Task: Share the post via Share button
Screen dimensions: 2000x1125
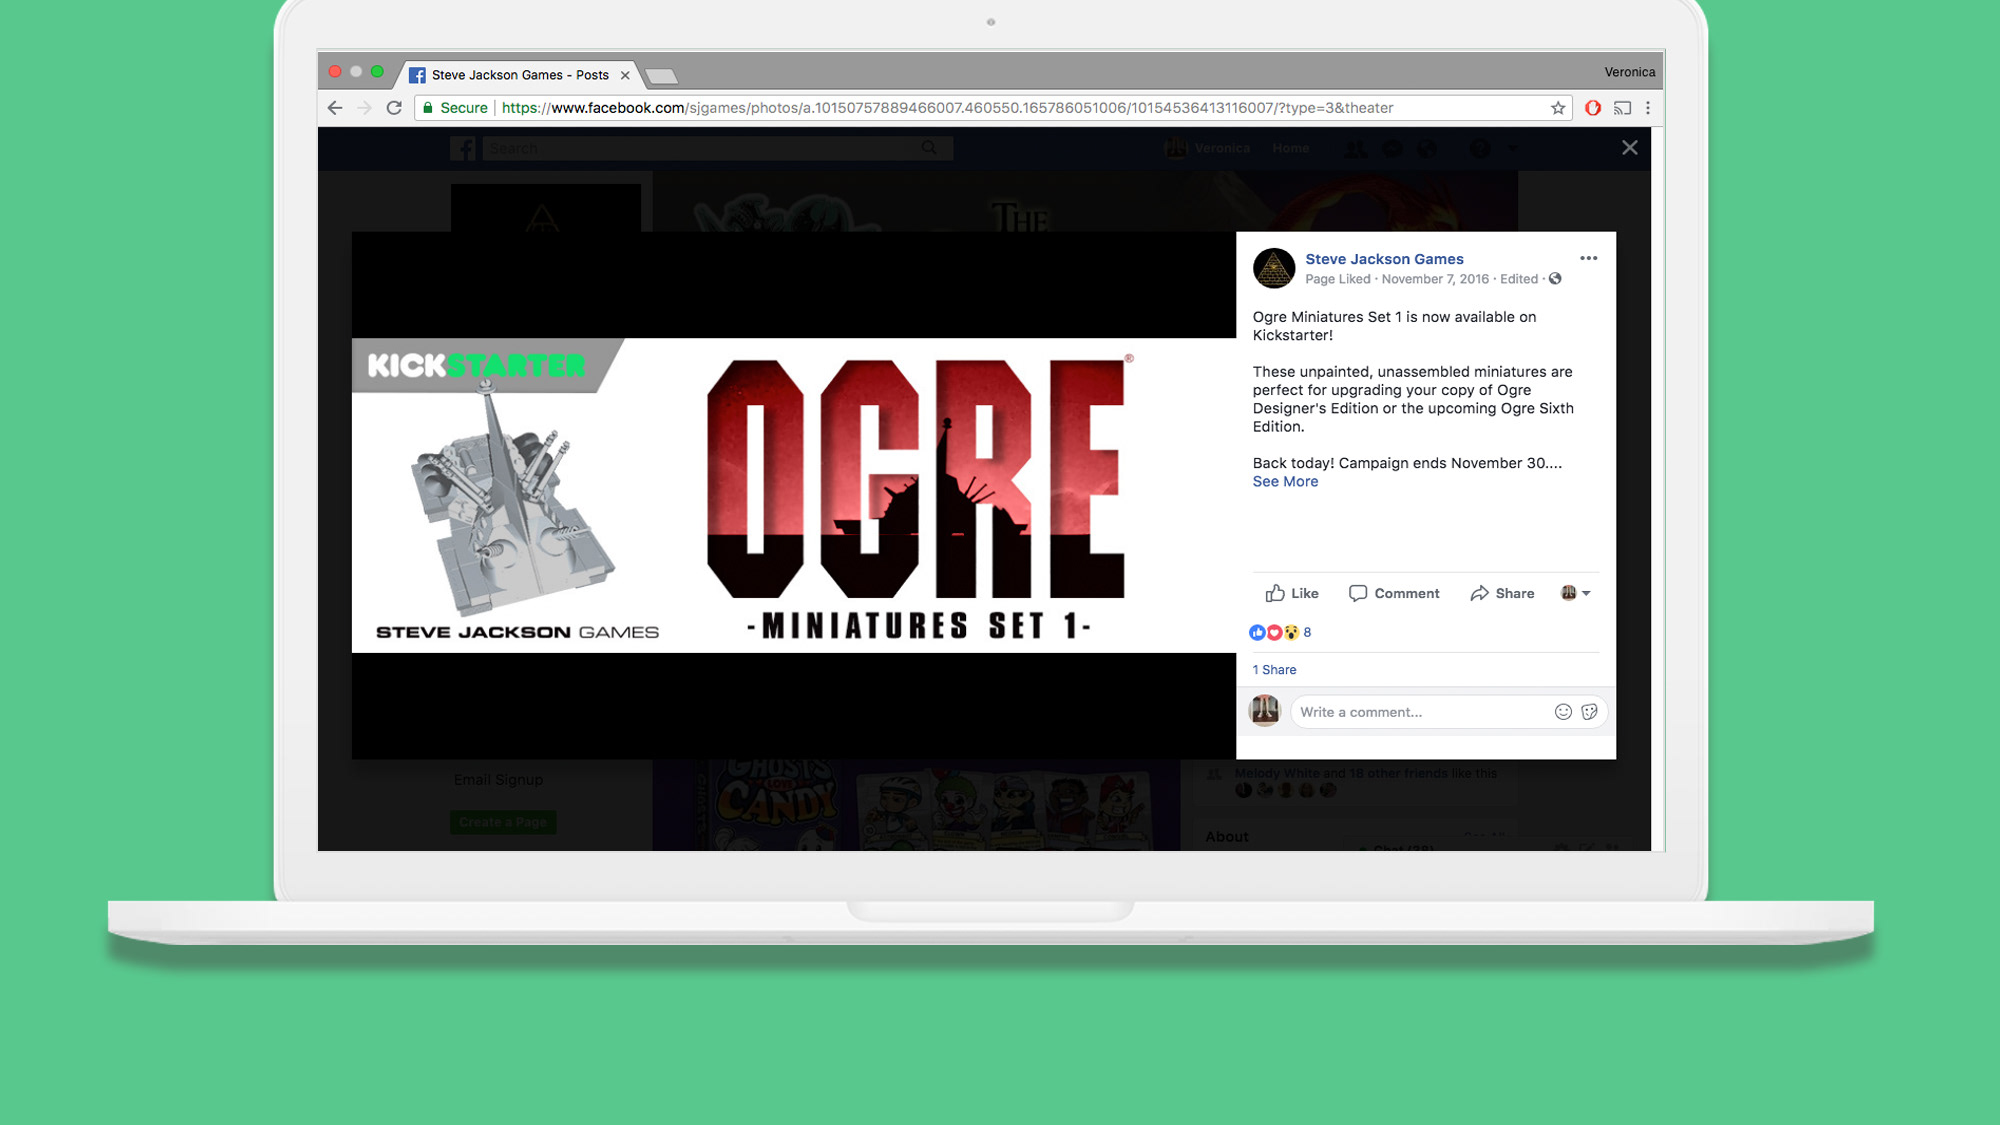Action: [1502, 593]
